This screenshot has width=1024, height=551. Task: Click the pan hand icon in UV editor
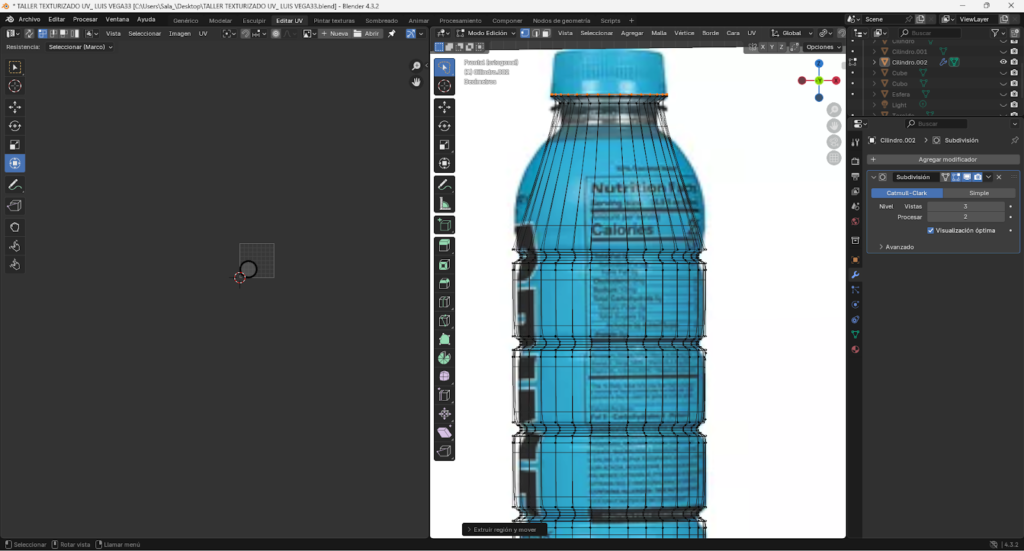pyautogui.click(x=416, y=82)
